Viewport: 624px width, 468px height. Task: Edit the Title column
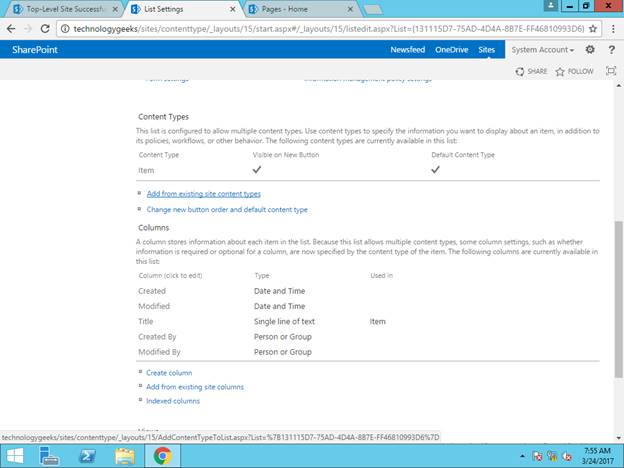click(146, 321)
